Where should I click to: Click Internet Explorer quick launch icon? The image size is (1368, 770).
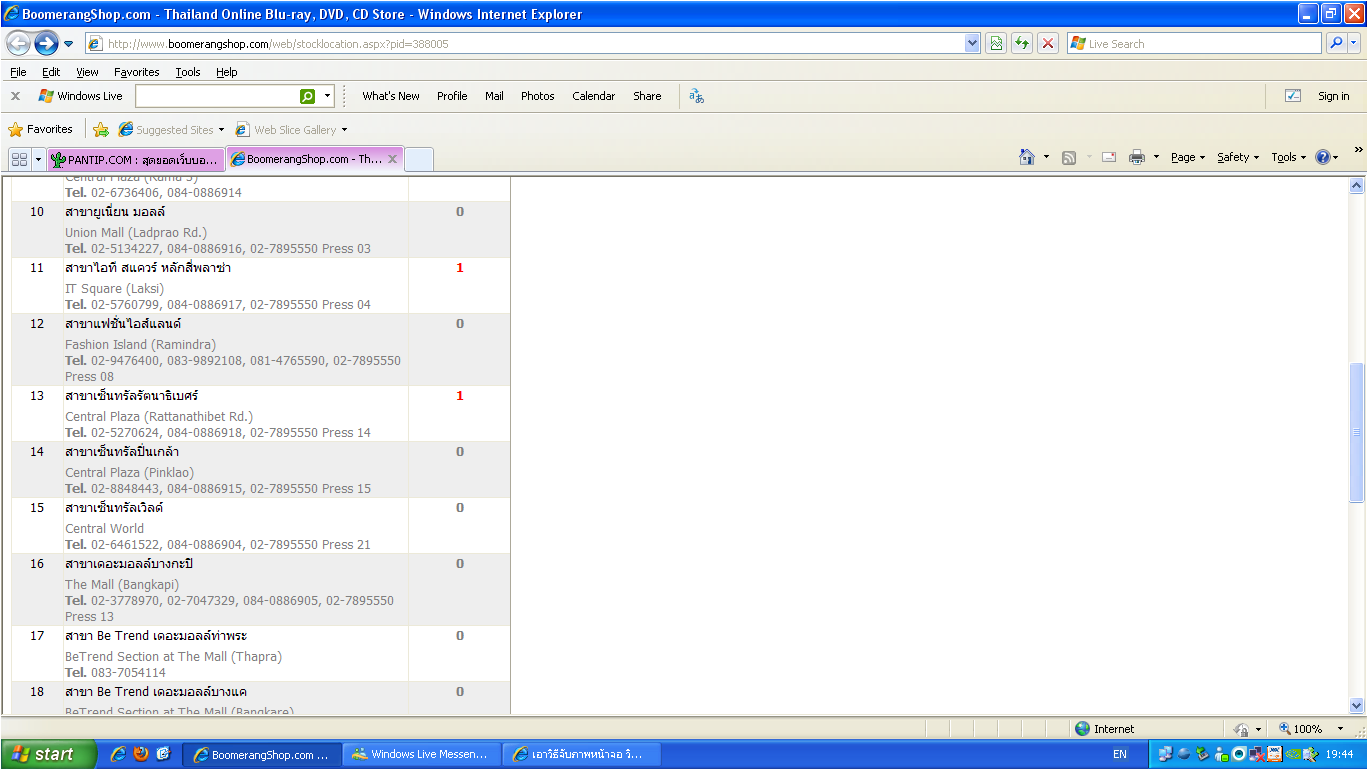118,754
